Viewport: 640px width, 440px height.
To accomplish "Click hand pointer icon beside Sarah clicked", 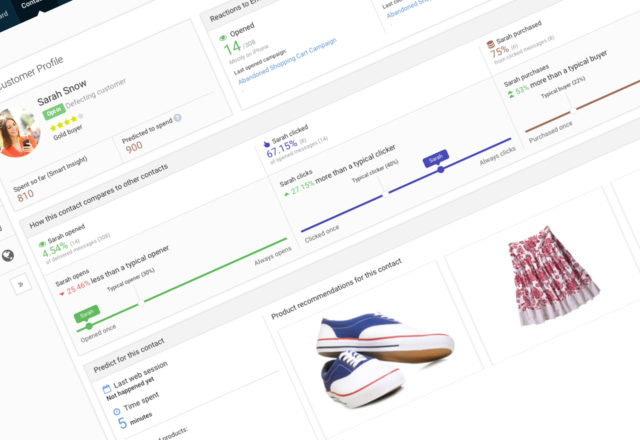I will click(x=267, y=144).
